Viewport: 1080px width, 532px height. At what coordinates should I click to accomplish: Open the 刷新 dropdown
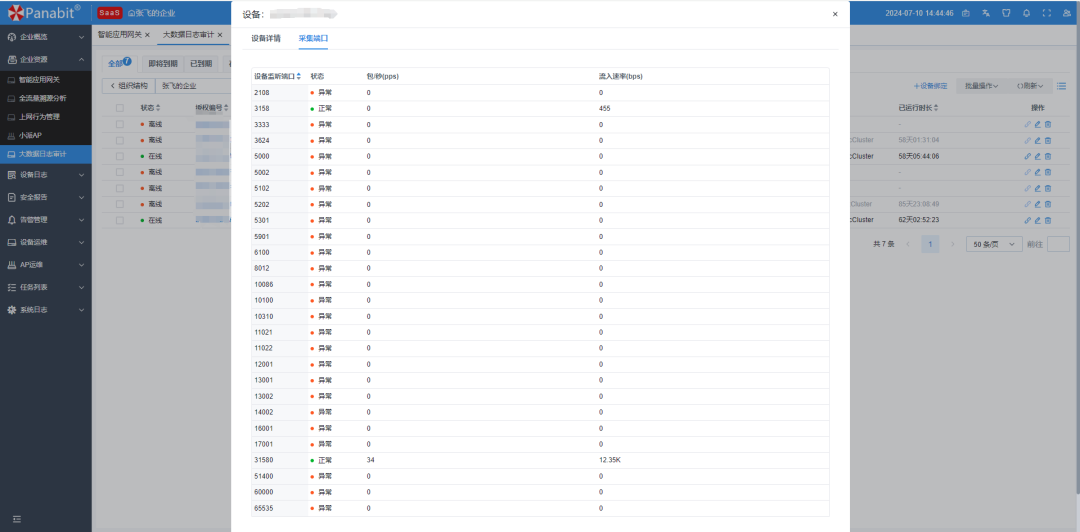coord(1030,86)
